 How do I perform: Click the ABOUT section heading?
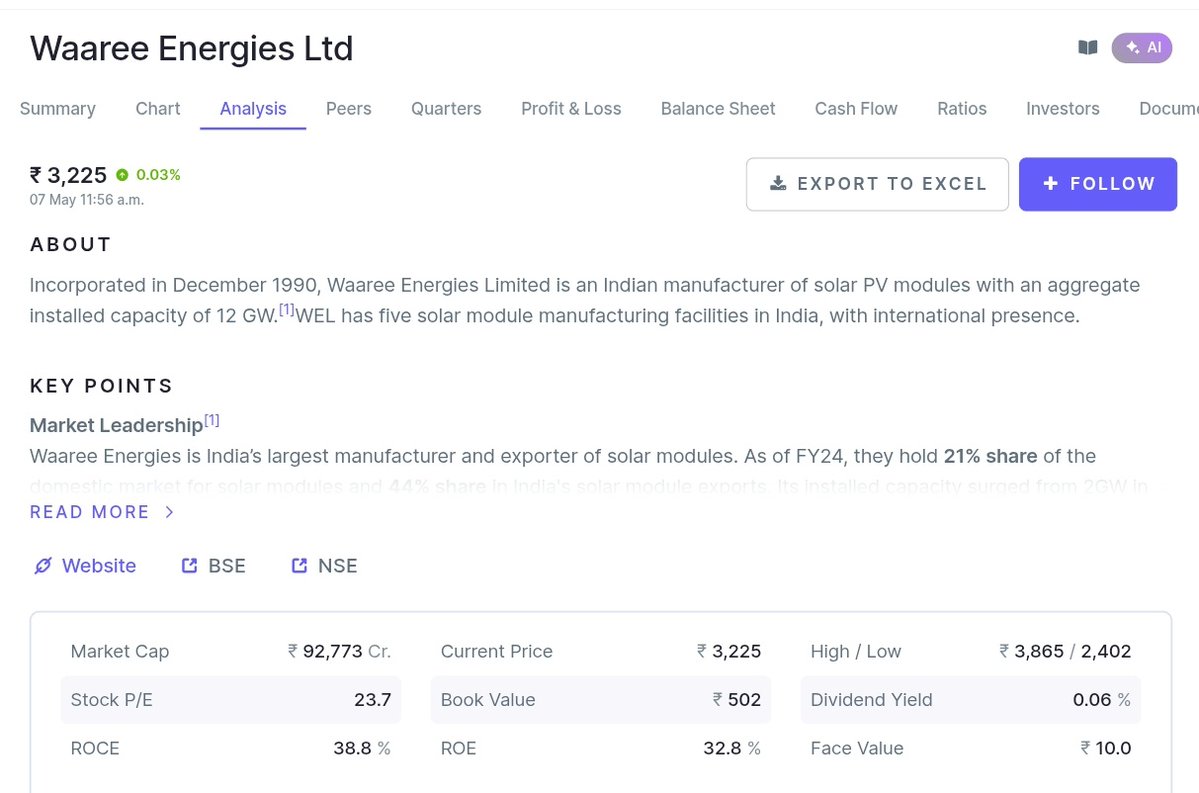pyautogui.click(x=70, y=245)
